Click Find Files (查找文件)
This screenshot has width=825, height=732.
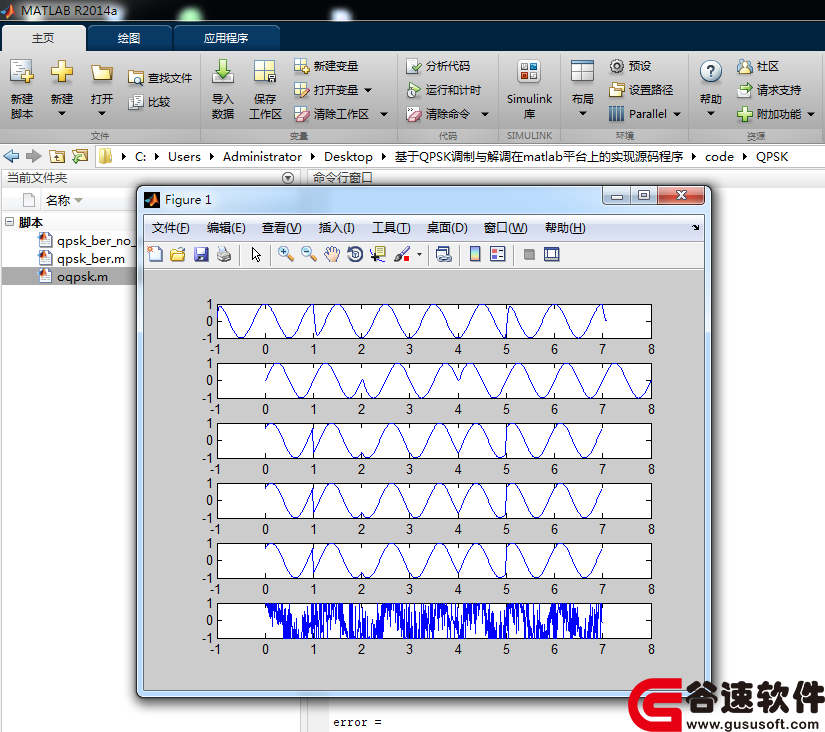[x=160, y=78]
